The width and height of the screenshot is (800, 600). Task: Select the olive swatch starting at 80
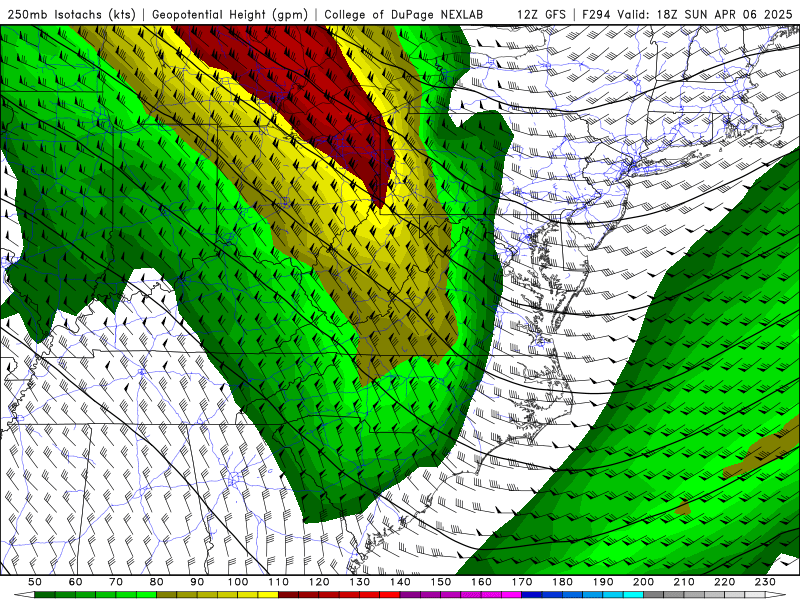click(x=166, y=595)
